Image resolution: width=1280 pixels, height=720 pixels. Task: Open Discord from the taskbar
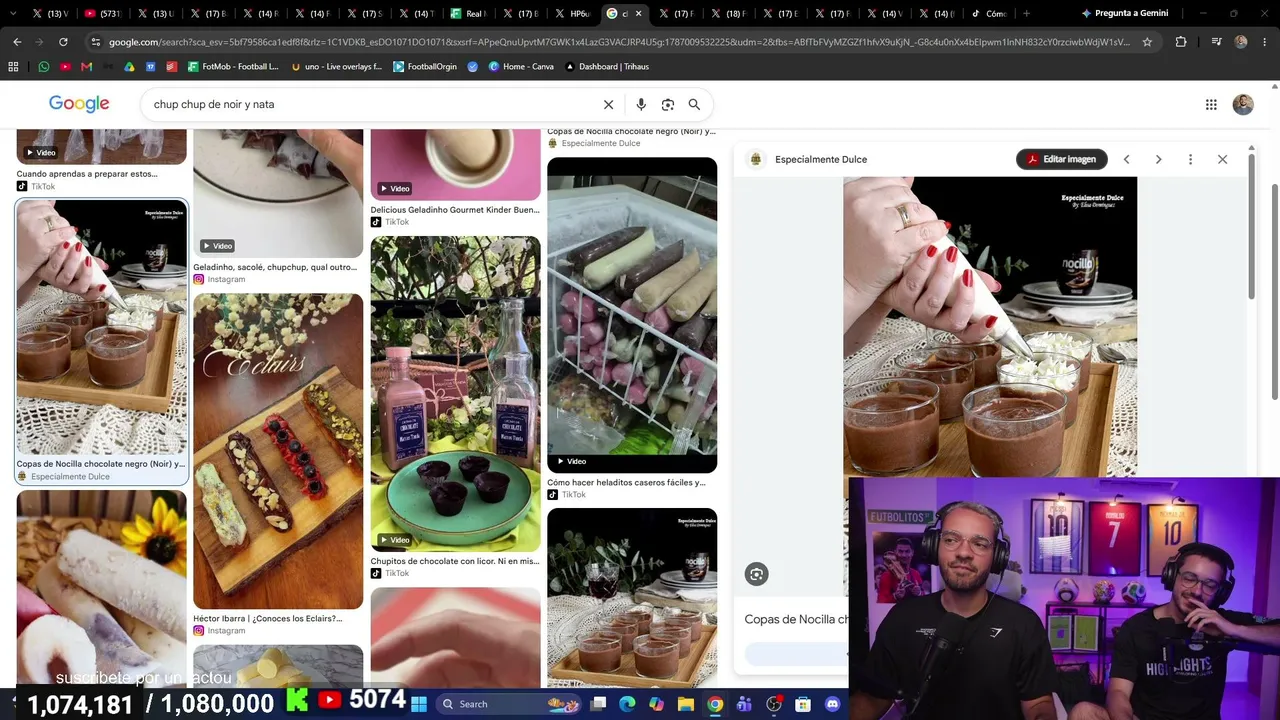click(x=832, y=704)
